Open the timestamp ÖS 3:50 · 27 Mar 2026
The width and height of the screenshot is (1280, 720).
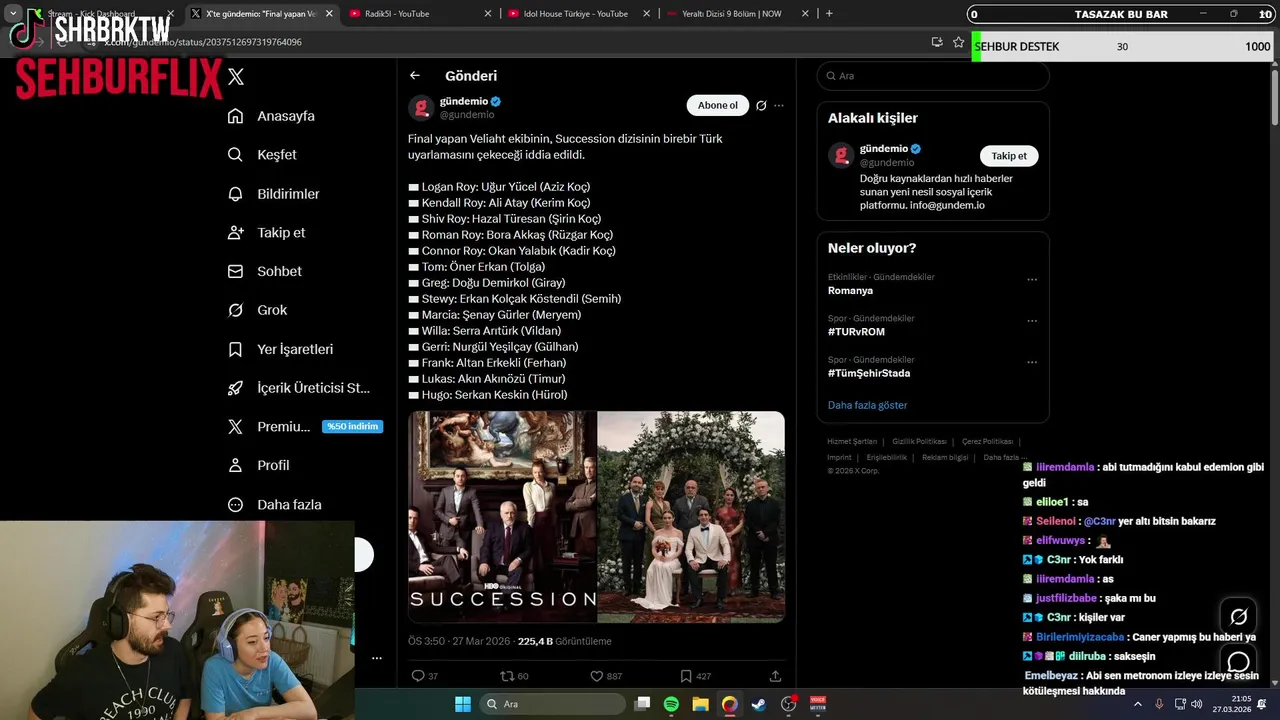459,641
